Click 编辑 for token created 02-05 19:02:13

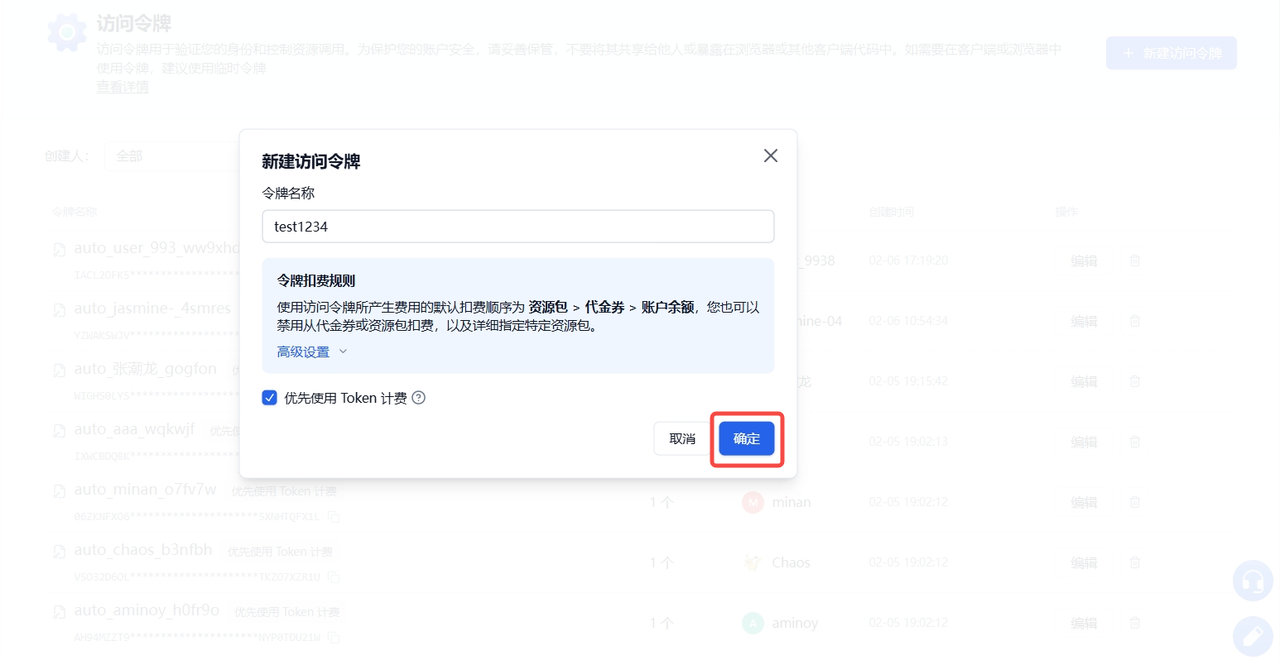(x=1084, y=442)
